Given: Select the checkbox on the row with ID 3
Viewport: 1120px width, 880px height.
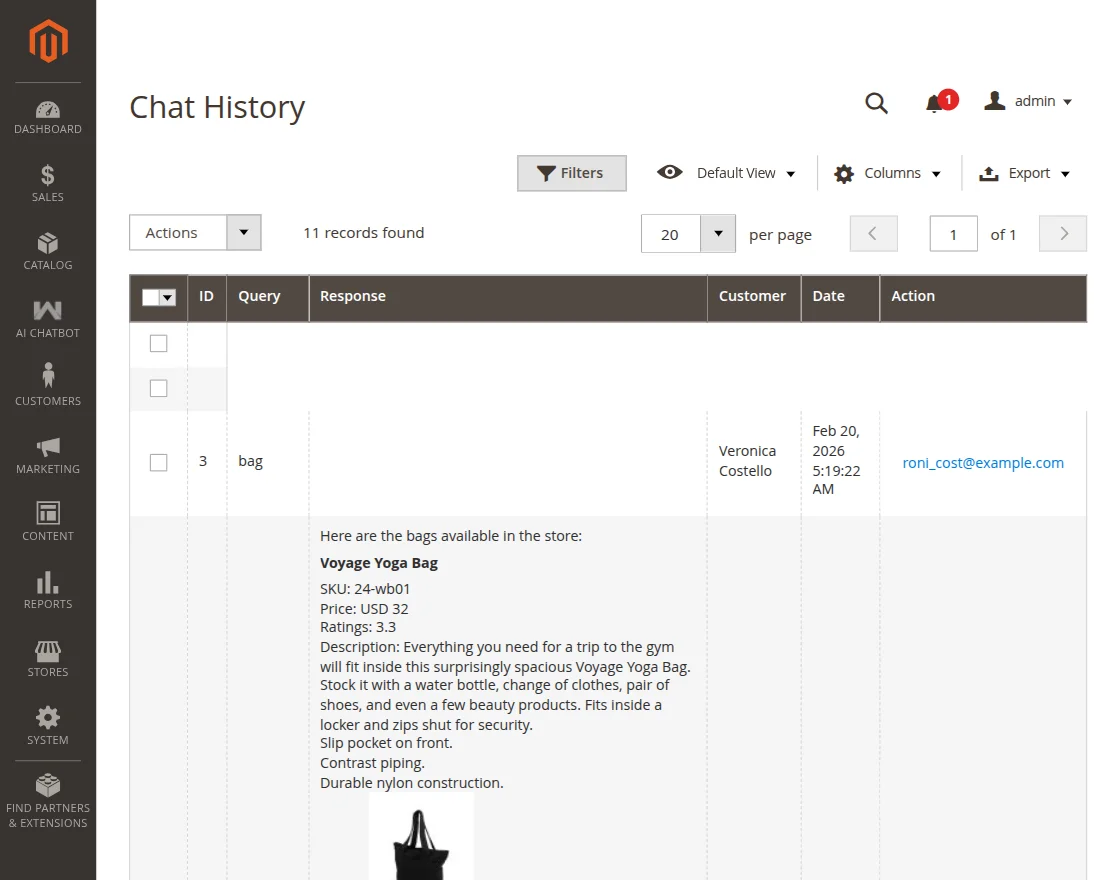Looking at the screenshot, I should pyautogui.click(x=158, y=462).
